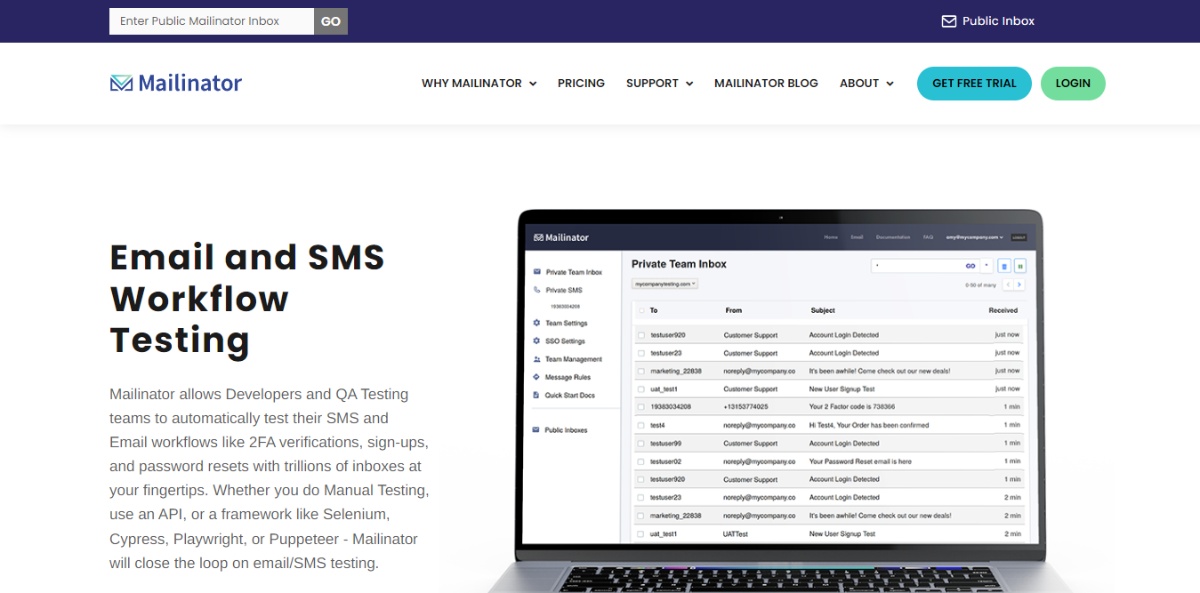This screenshot has width=1200, height=593.
Task: Tick the checkbox for the 19383034208 message row
Action: (641, 407)
